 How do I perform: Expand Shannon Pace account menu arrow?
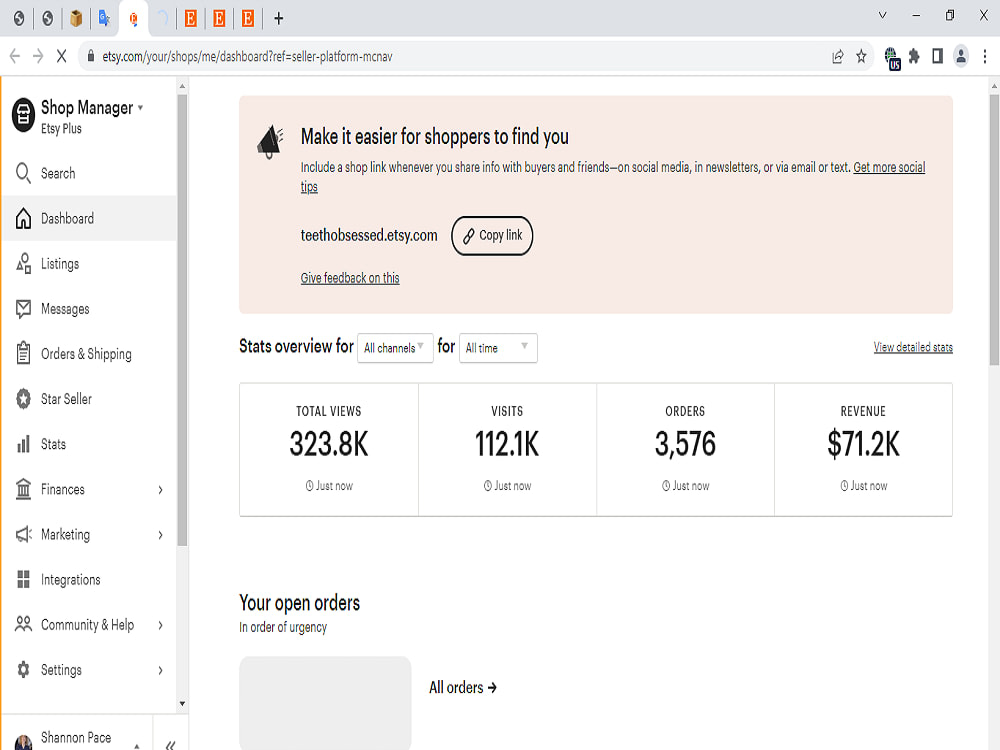click(136, 745)
